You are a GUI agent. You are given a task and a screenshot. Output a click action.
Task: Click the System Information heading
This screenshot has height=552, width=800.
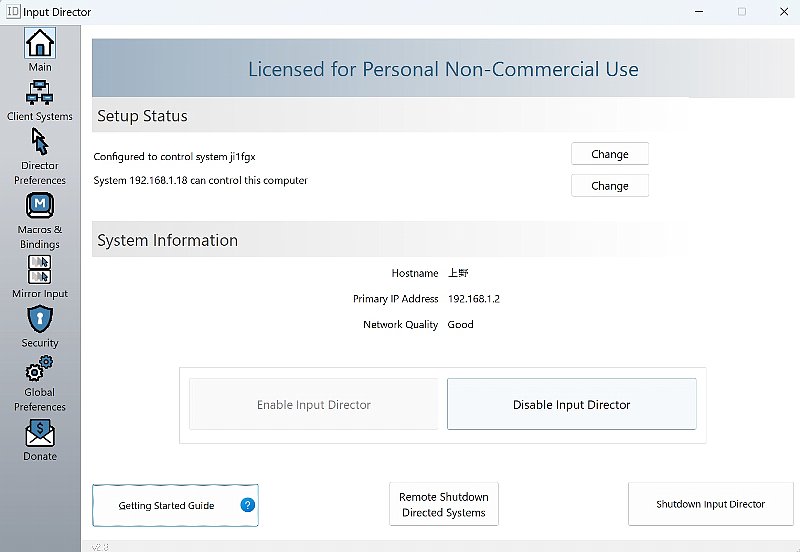tap(167, 240)
